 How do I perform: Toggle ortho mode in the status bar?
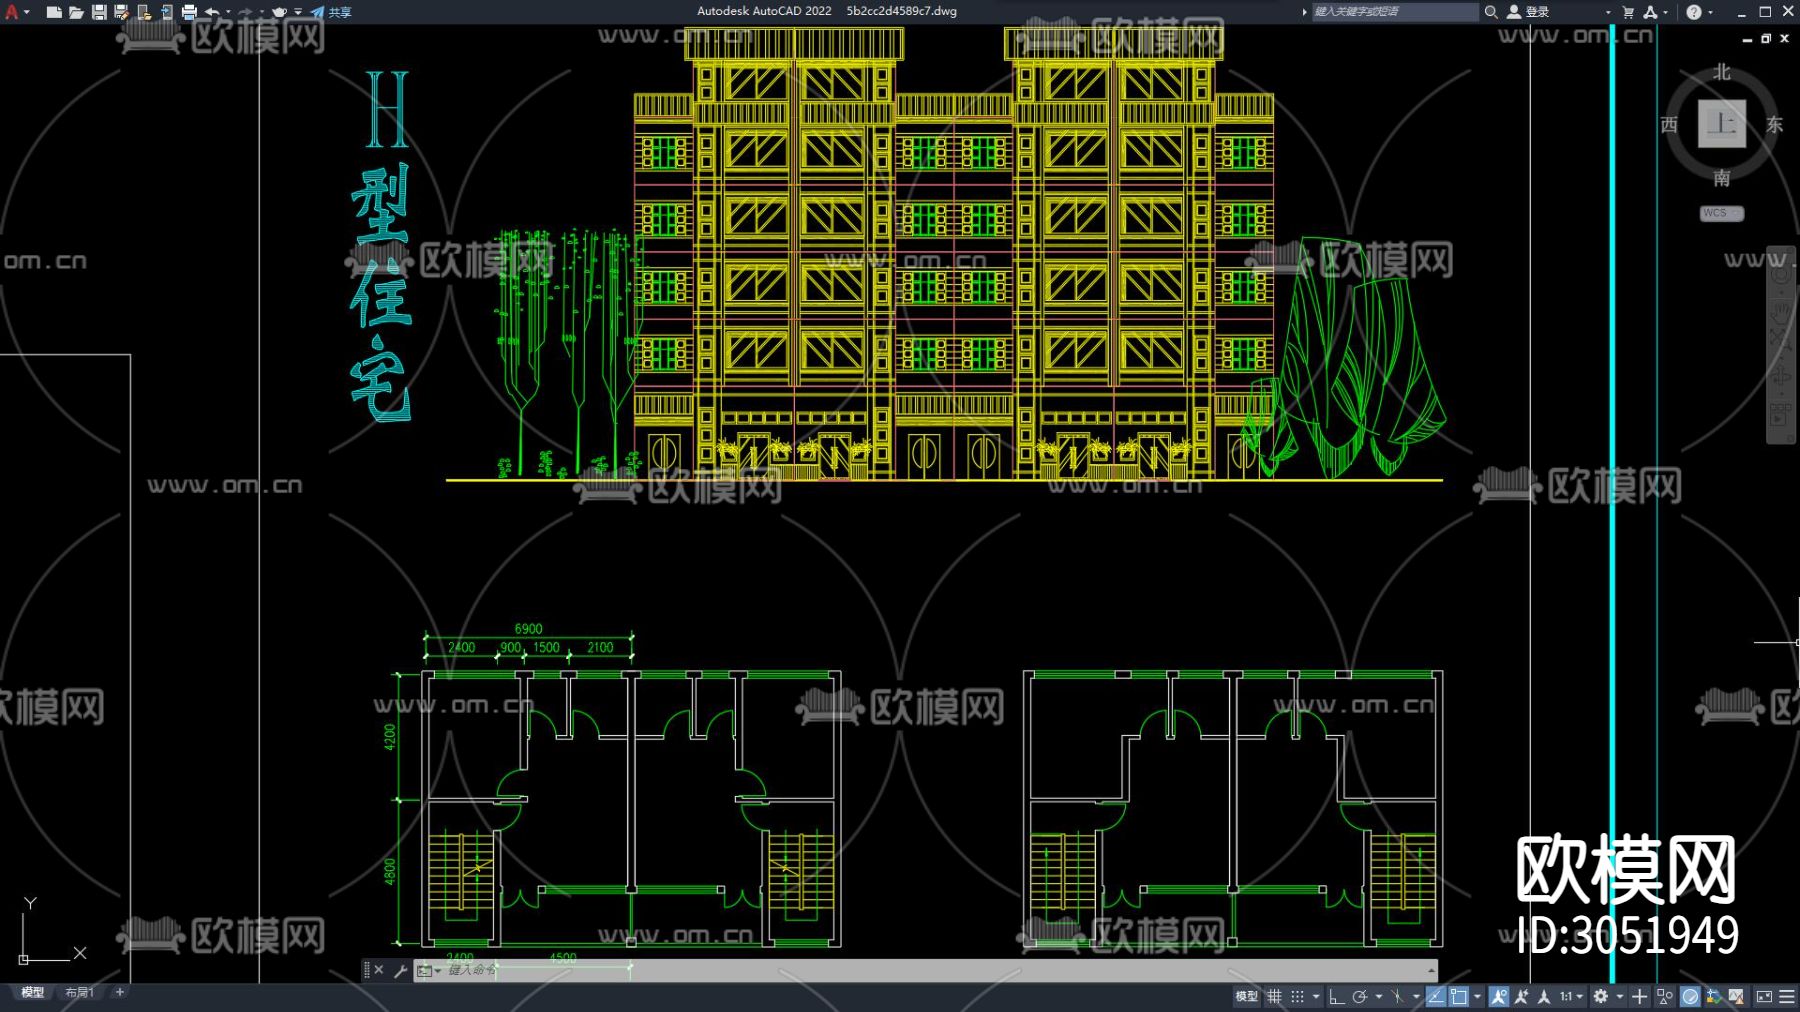click(x=1336, y=996)
